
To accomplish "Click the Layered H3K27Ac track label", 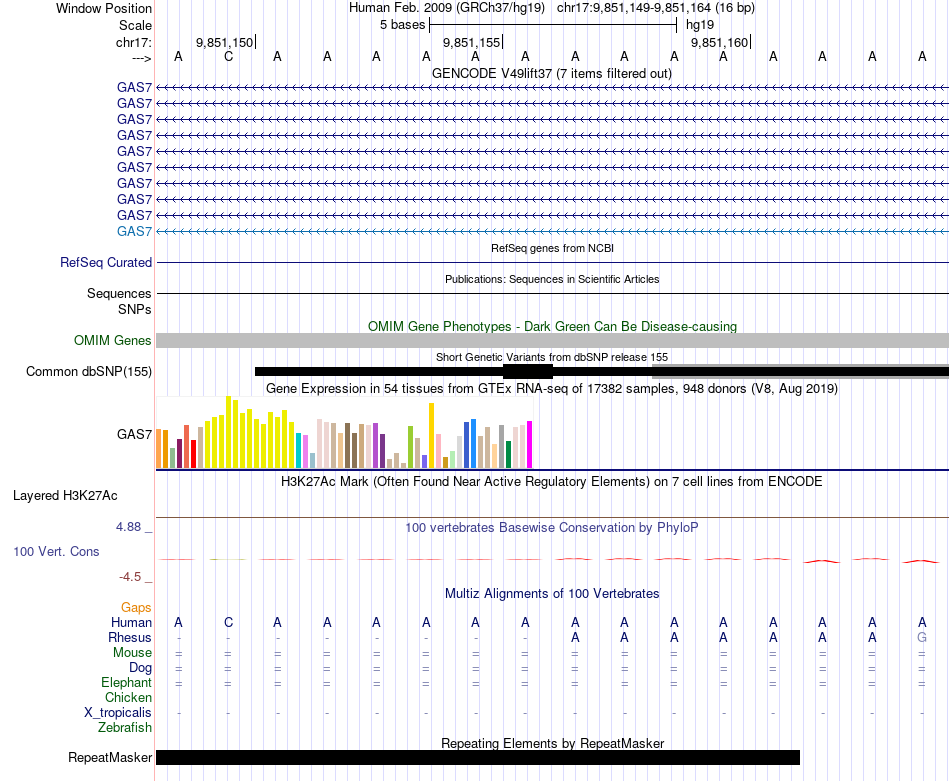I will pos(65,495).
